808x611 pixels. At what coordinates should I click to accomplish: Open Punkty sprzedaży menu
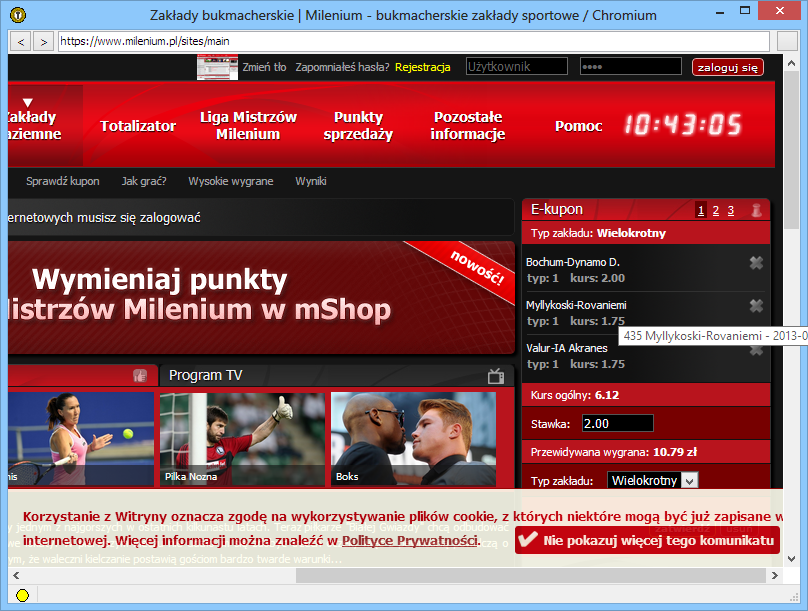pos(358,125)
